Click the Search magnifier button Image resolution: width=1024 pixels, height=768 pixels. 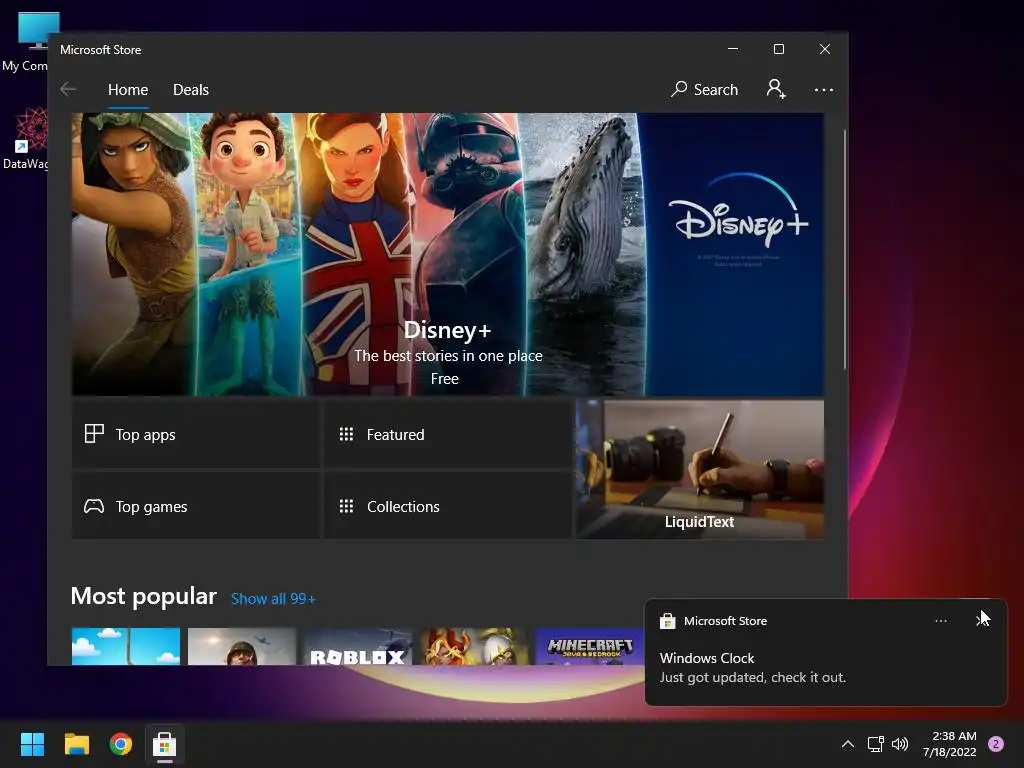pyautogui.click(x=704, y=89)
